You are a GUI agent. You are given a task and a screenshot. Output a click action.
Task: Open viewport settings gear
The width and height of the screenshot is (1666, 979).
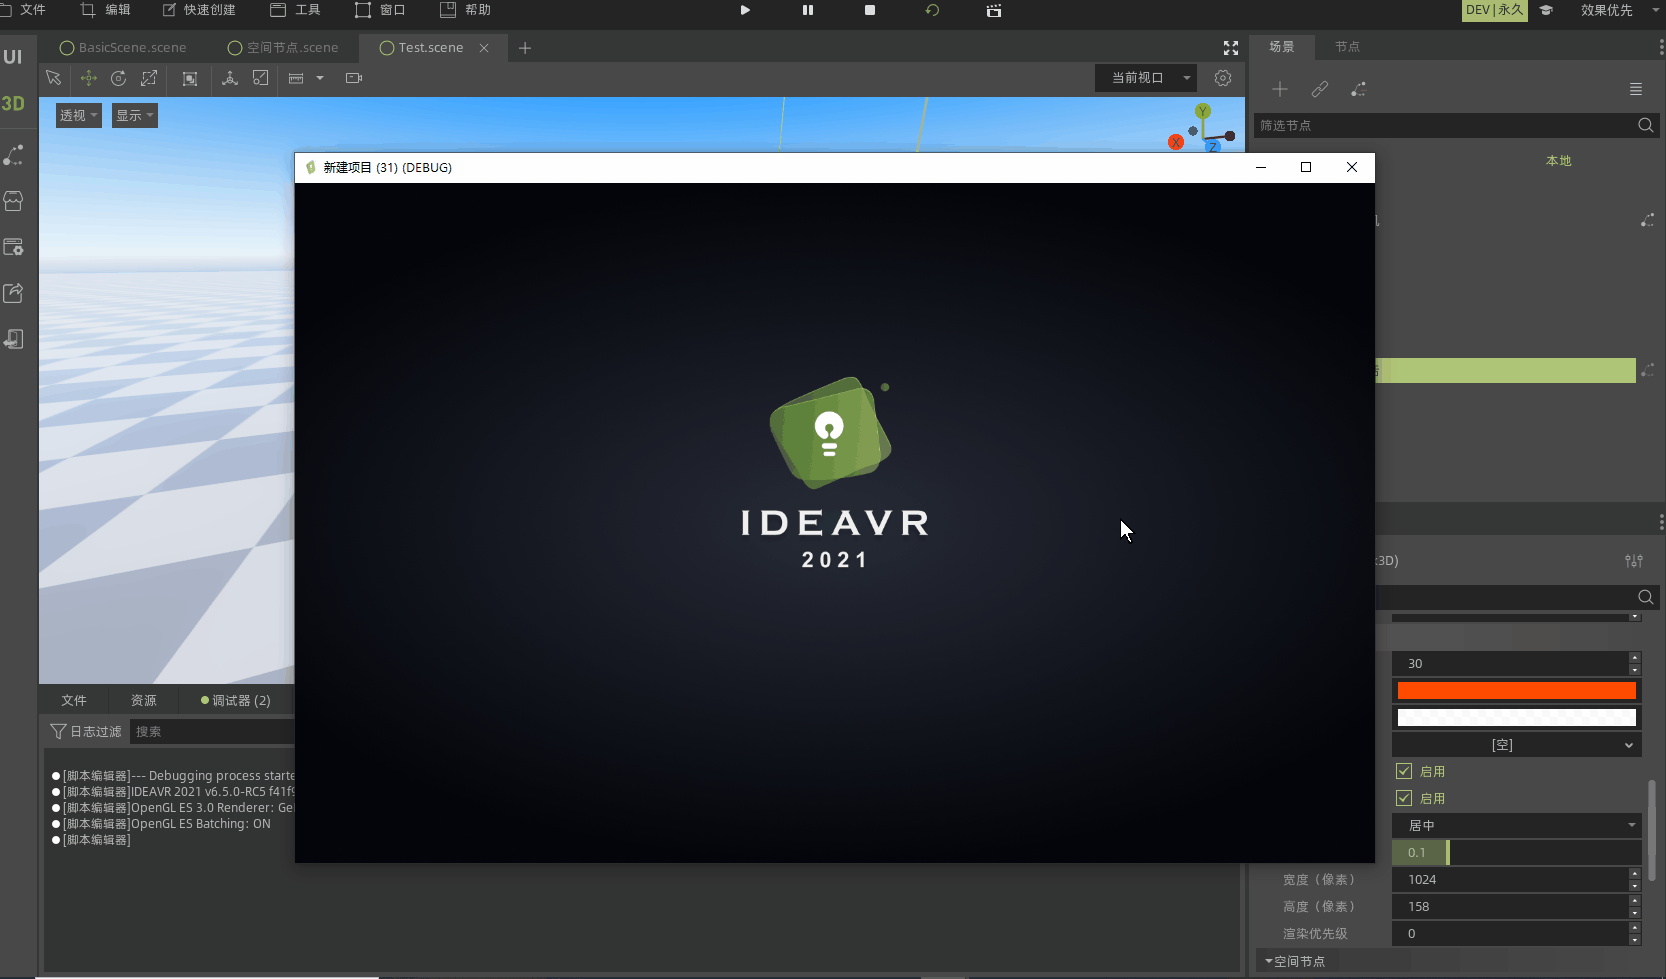coord(1223,78)
